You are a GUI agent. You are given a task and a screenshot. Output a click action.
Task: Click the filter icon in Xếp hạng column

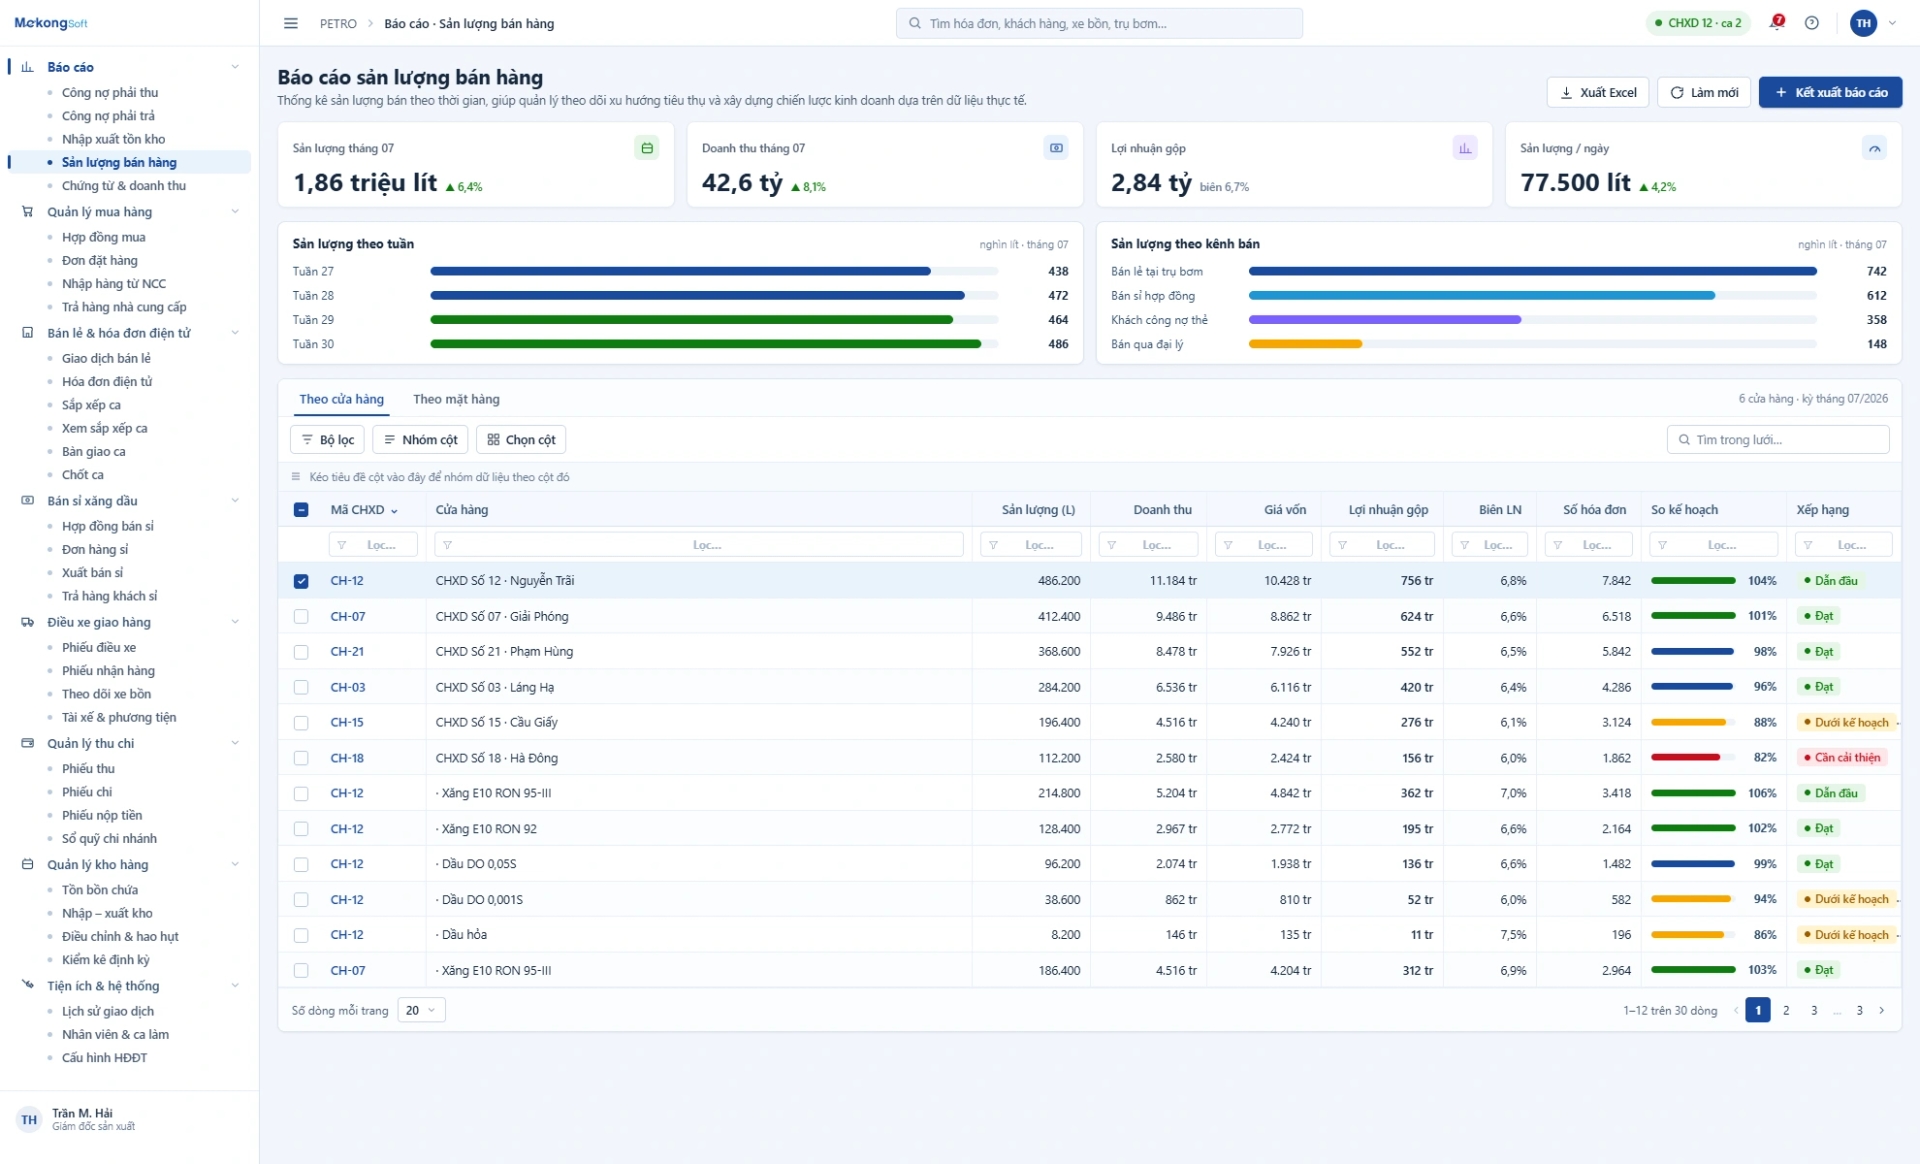click(x=1808, y=545)
